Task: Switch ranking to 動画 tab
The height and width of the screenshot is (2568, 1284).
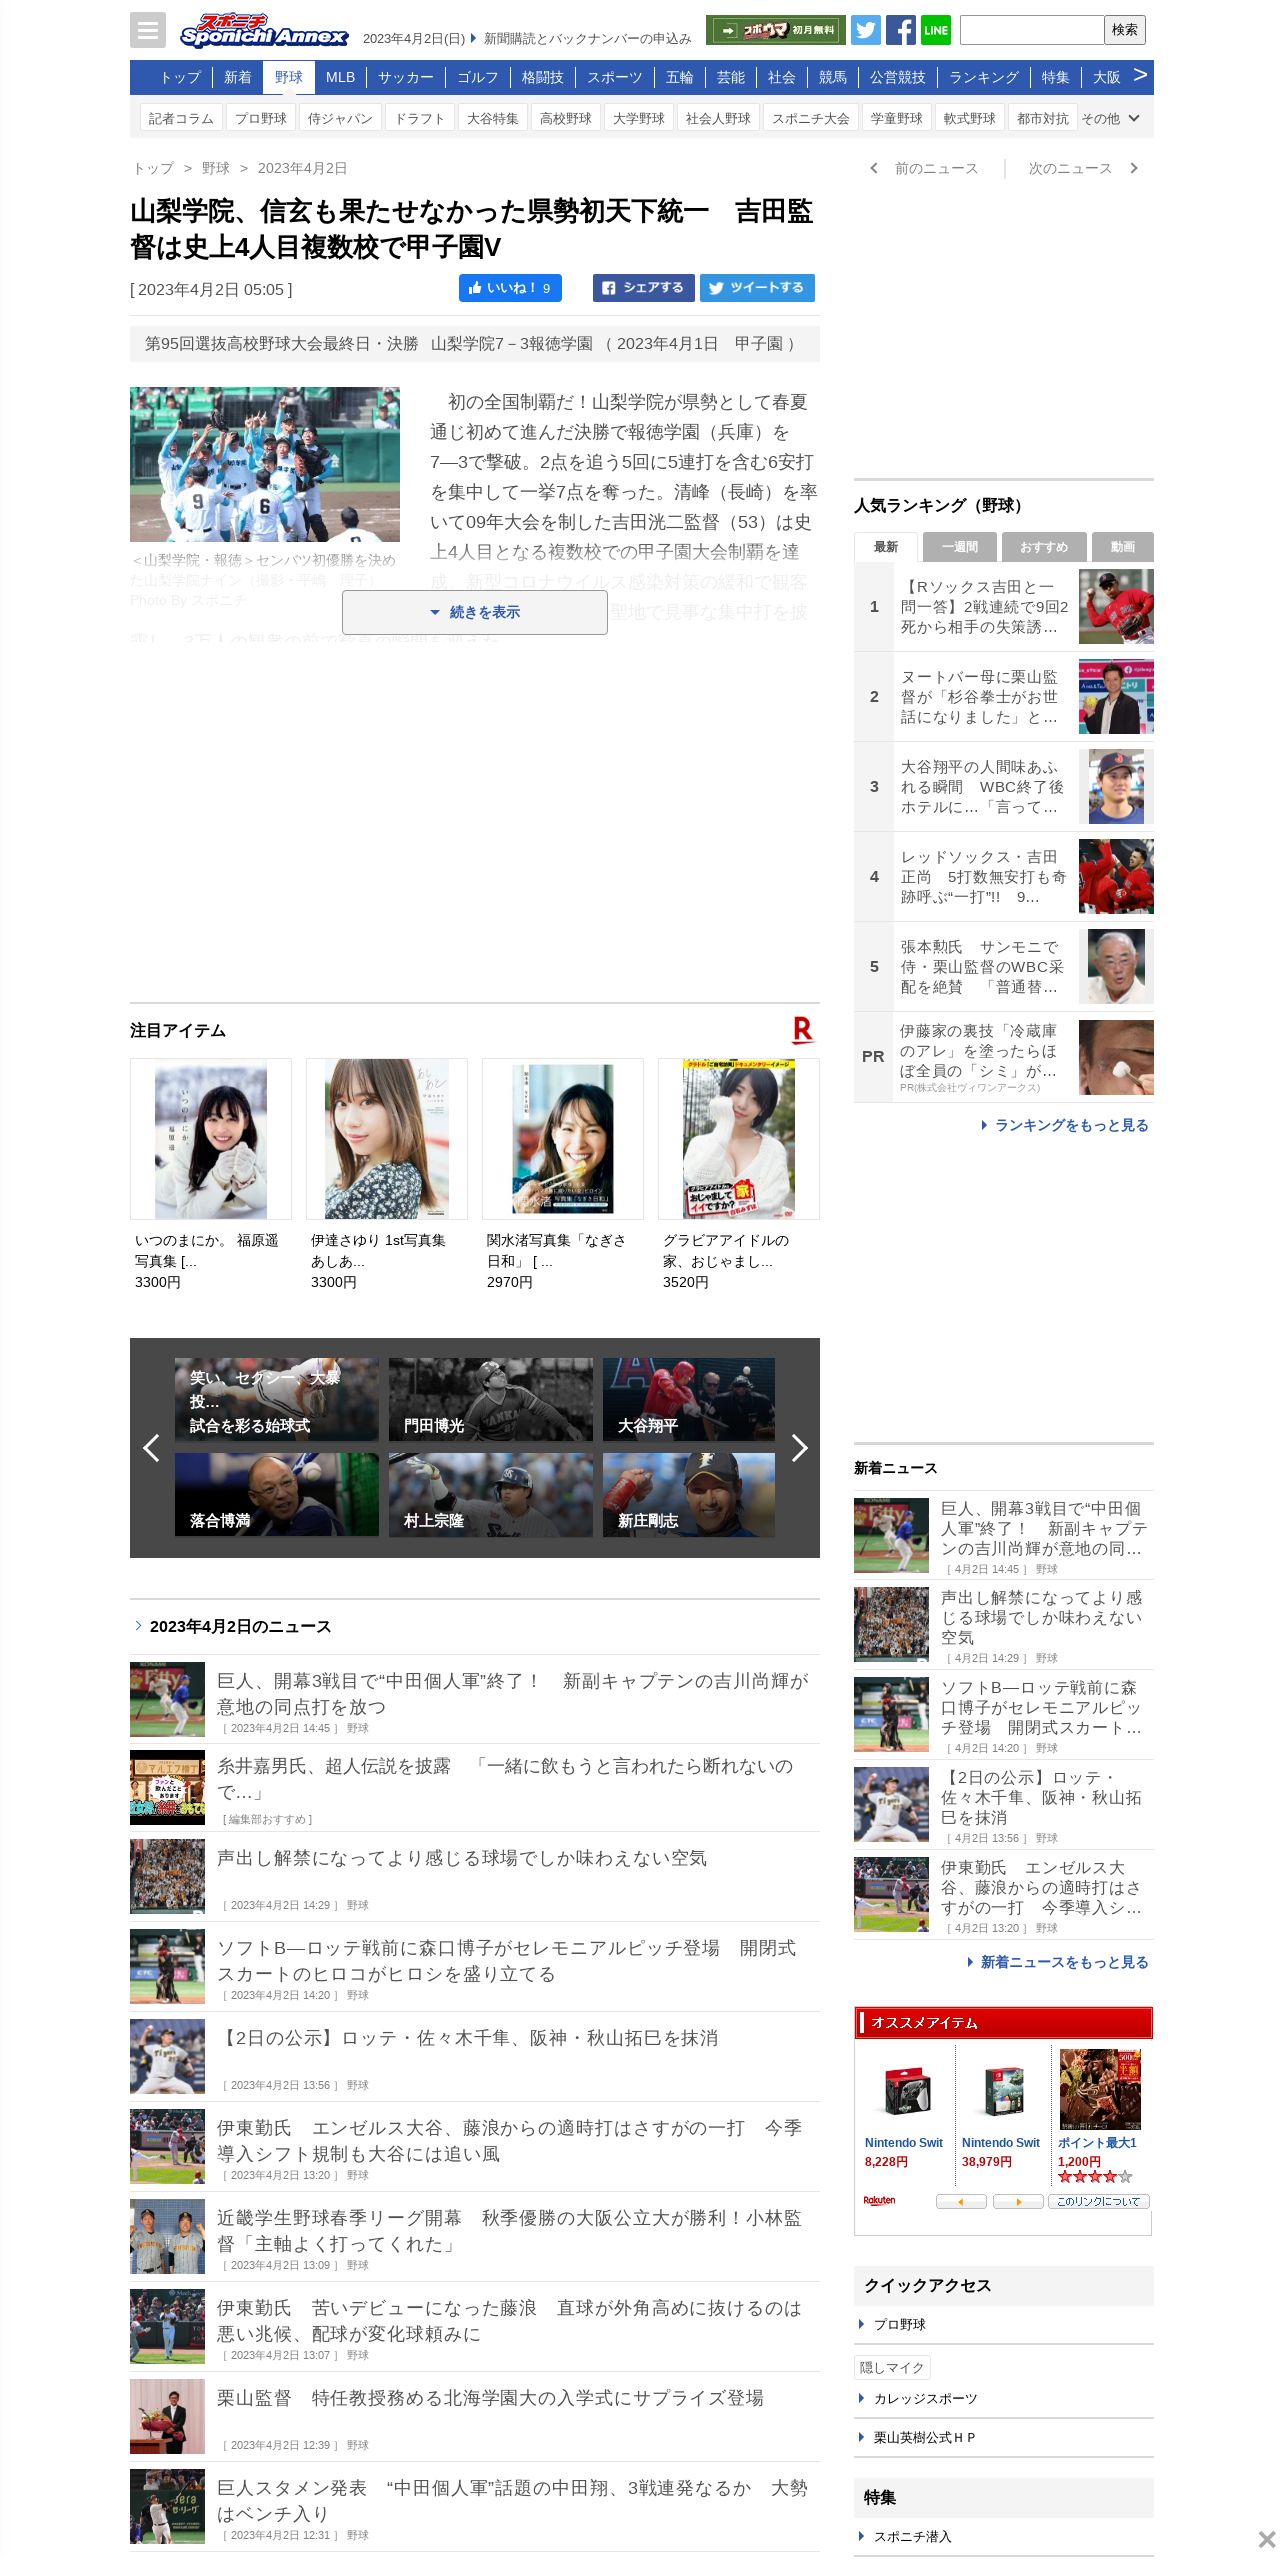Action: point(1123,547)
